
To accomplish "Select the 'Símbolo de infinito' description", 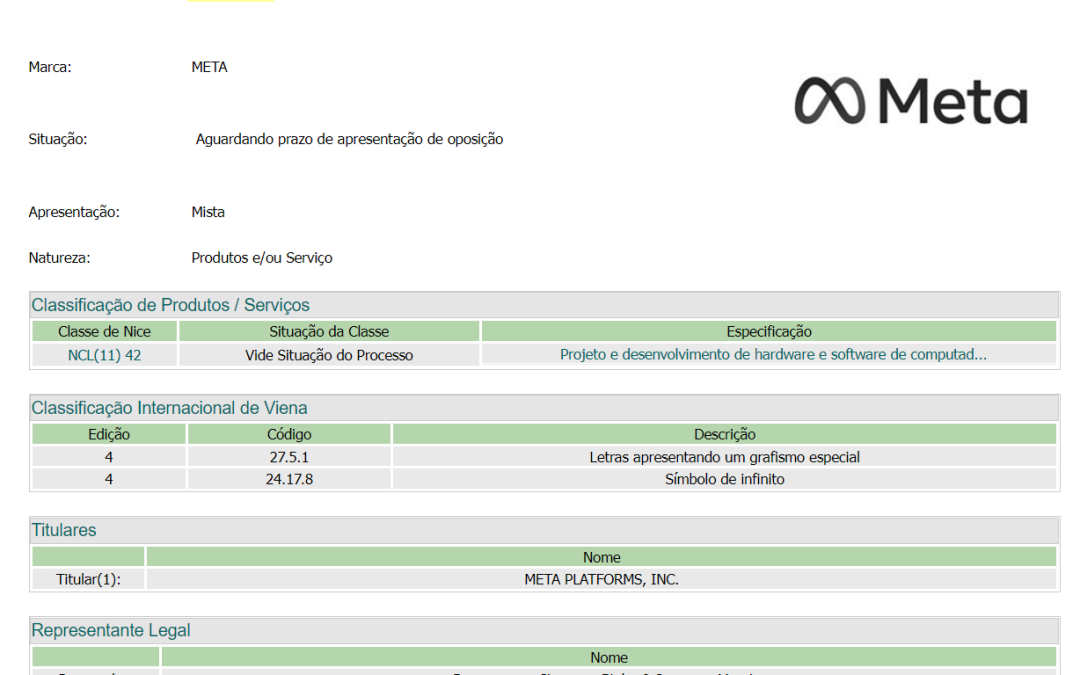I will [x=724, y=479].
